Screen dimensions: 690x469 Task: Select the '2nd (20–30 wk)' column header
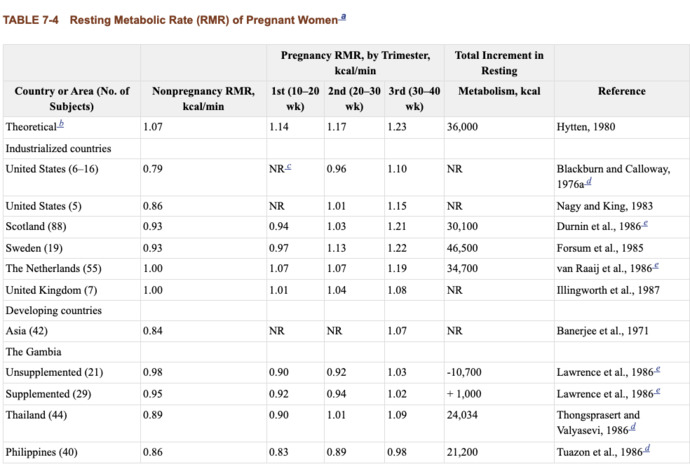pos(354,99)
